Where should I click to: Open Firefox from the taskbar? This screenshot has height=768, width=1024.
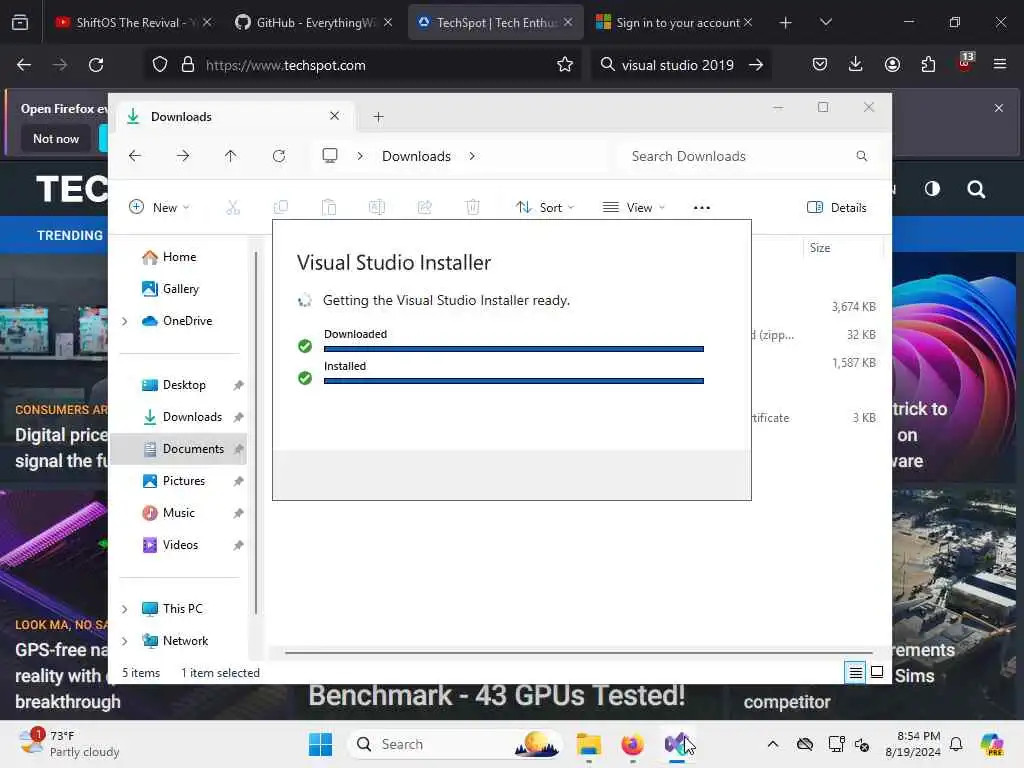pyautogui.click(x=632, y=744)
